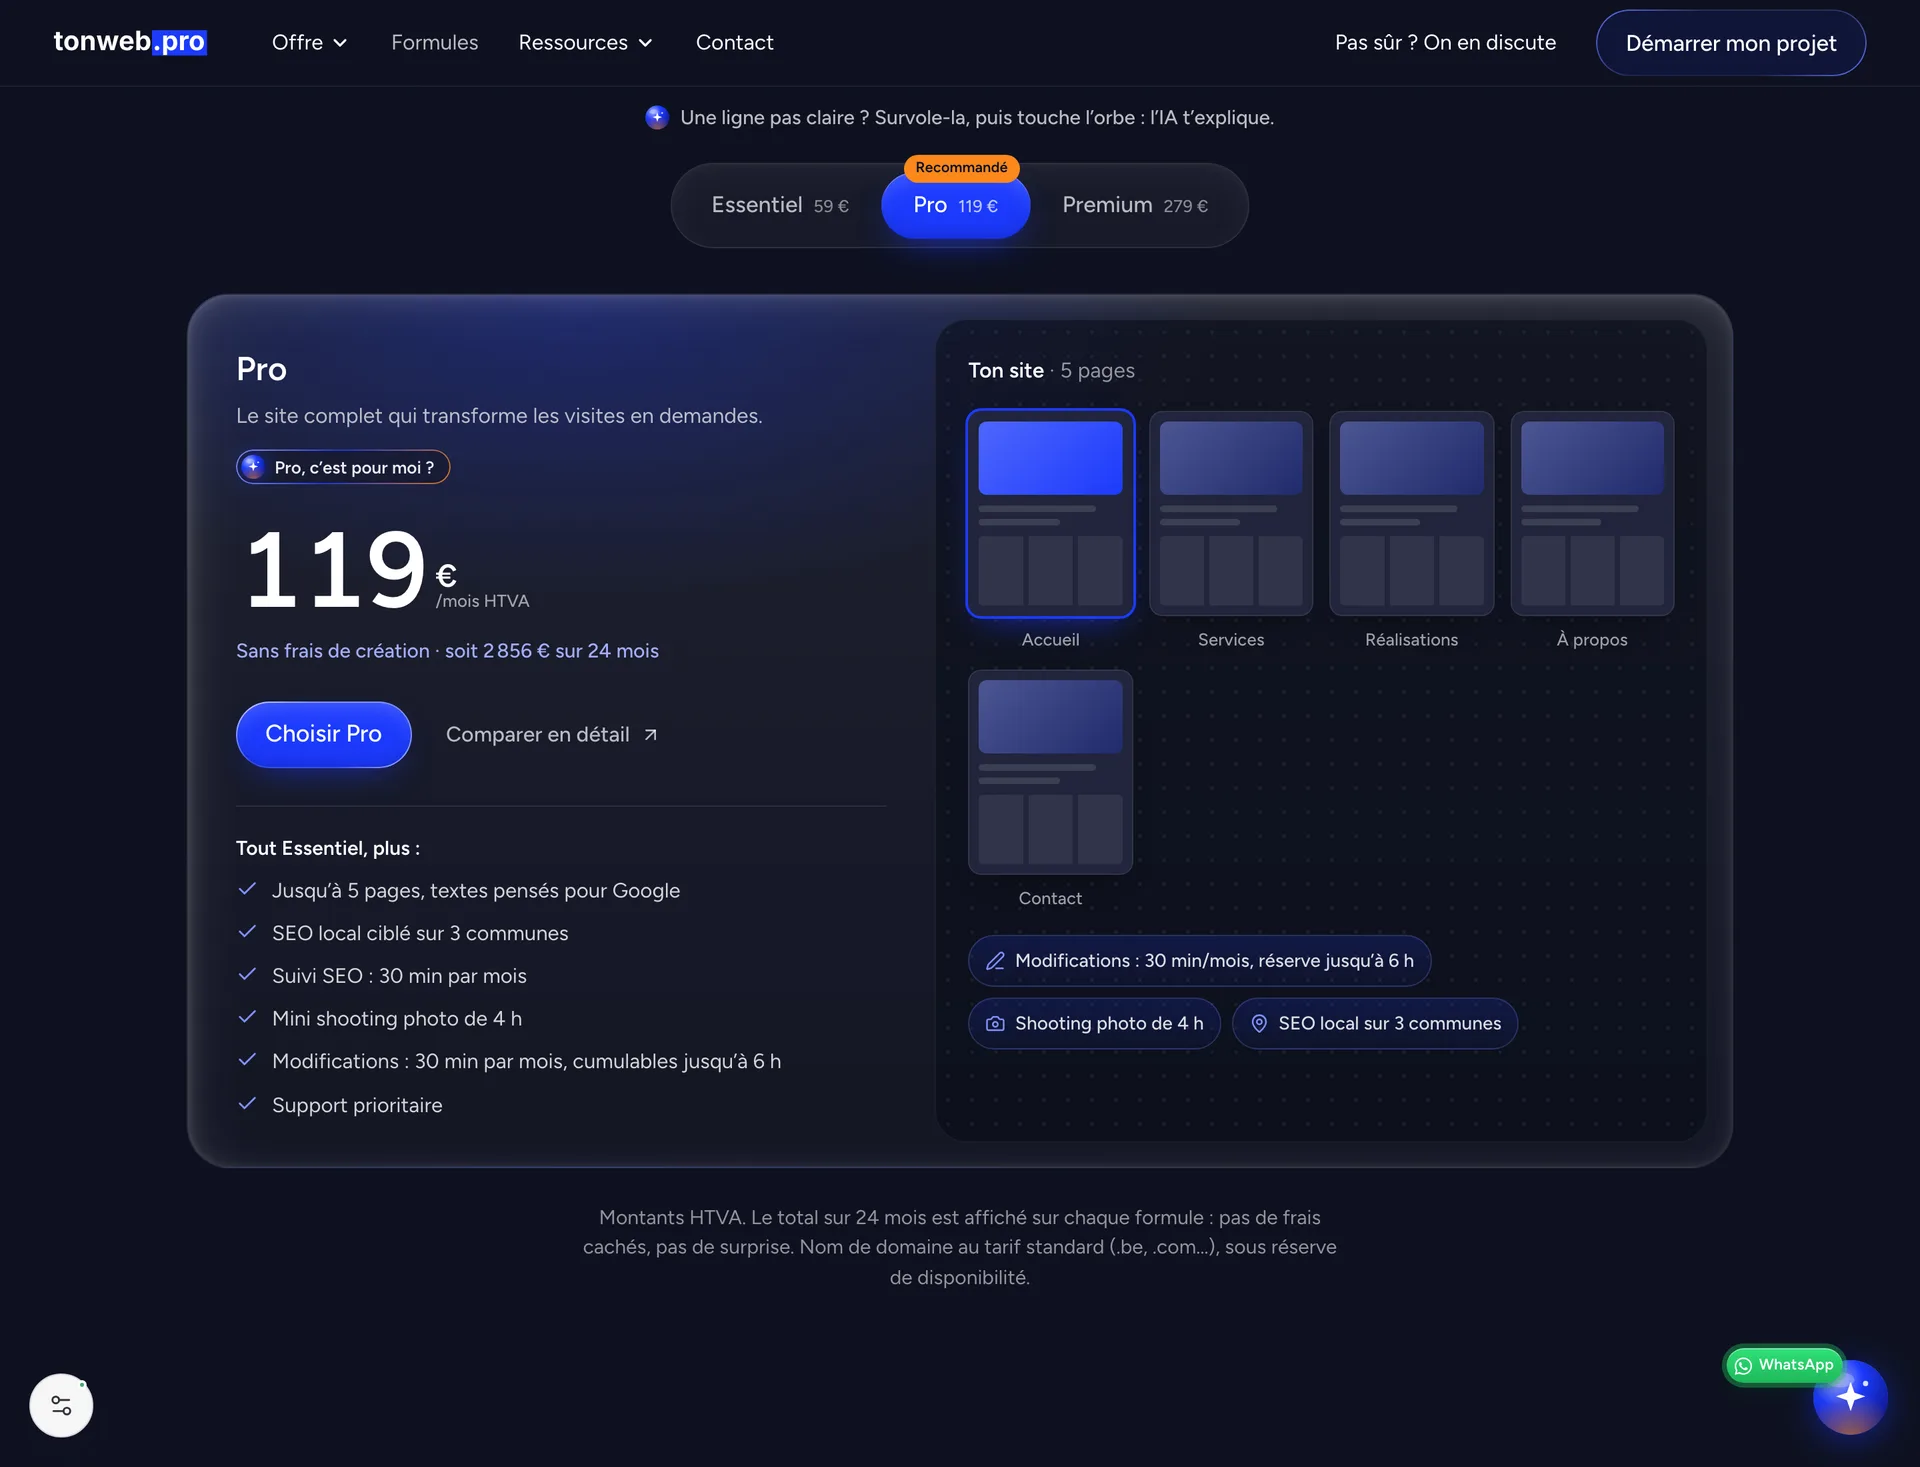Click the Démarrer mon projet button

(1730, 43)
